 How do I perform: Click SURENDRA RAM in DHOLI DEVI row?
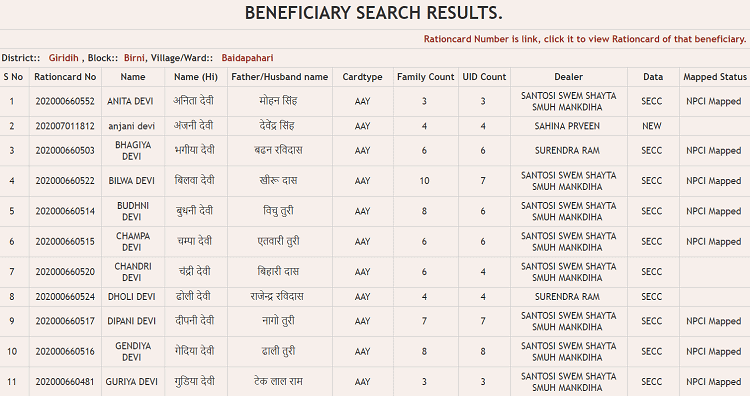tap(567, 297)
